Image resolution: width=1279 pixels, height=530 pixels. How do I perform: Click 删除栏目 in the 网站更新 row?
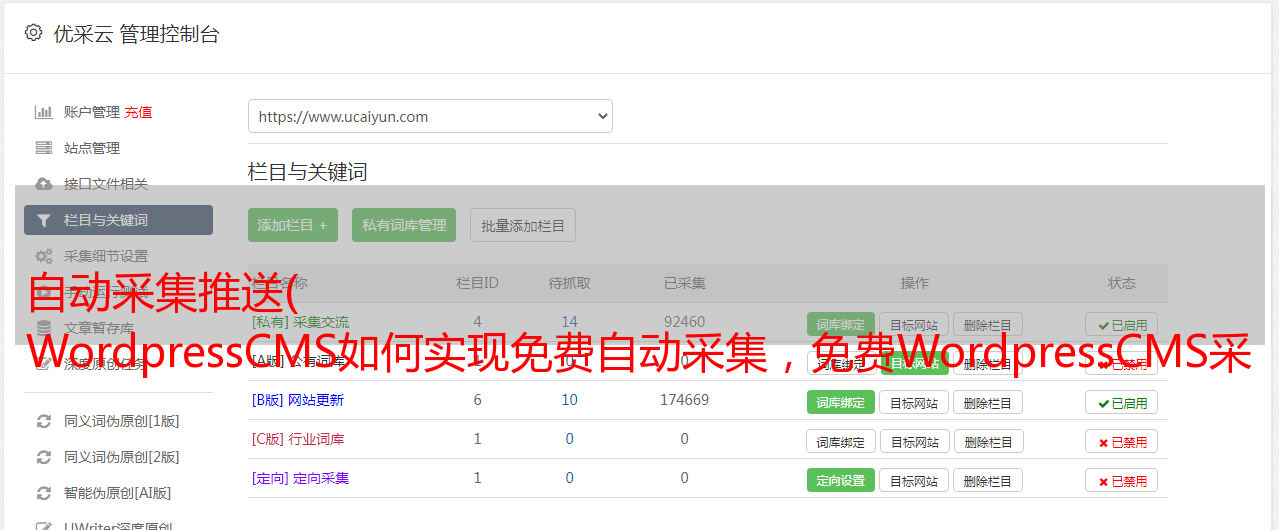tap(988, 402)
